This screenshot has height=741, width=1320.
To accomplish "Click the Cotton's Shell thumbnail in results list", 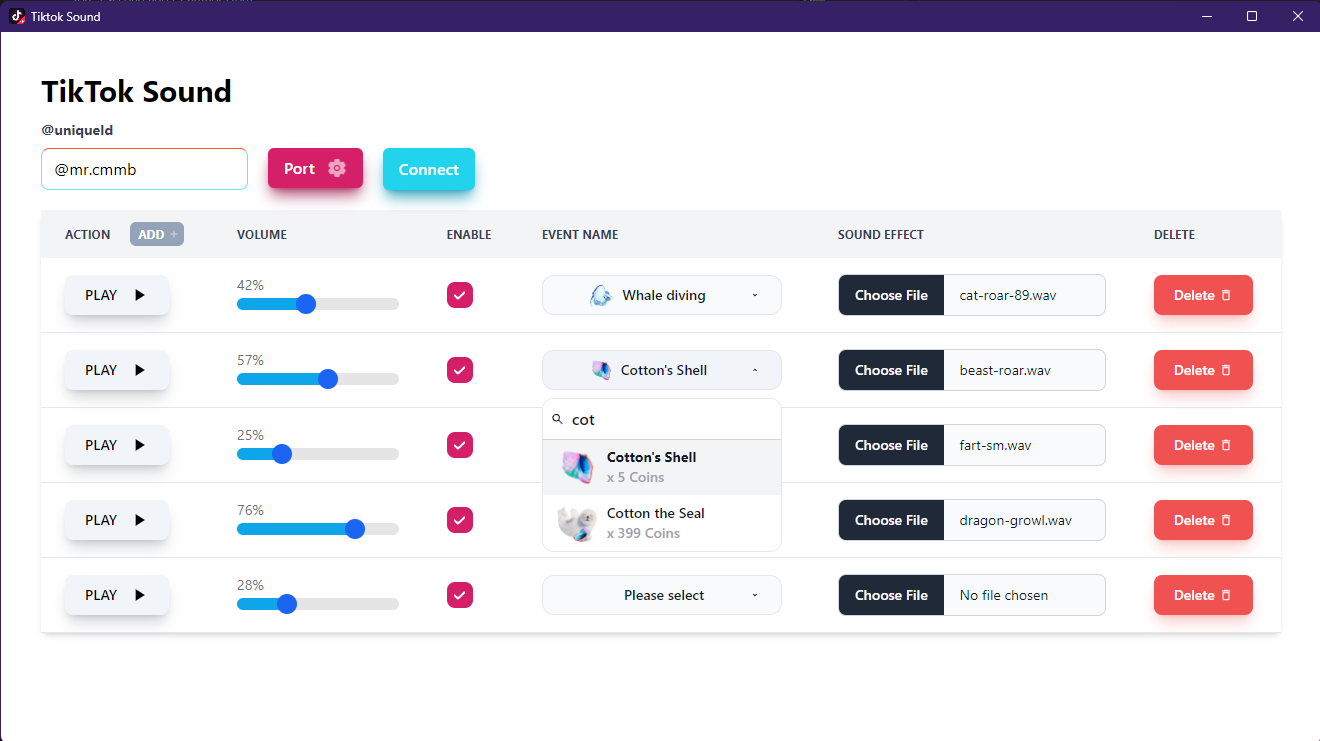I will click(x=577, y=467).
